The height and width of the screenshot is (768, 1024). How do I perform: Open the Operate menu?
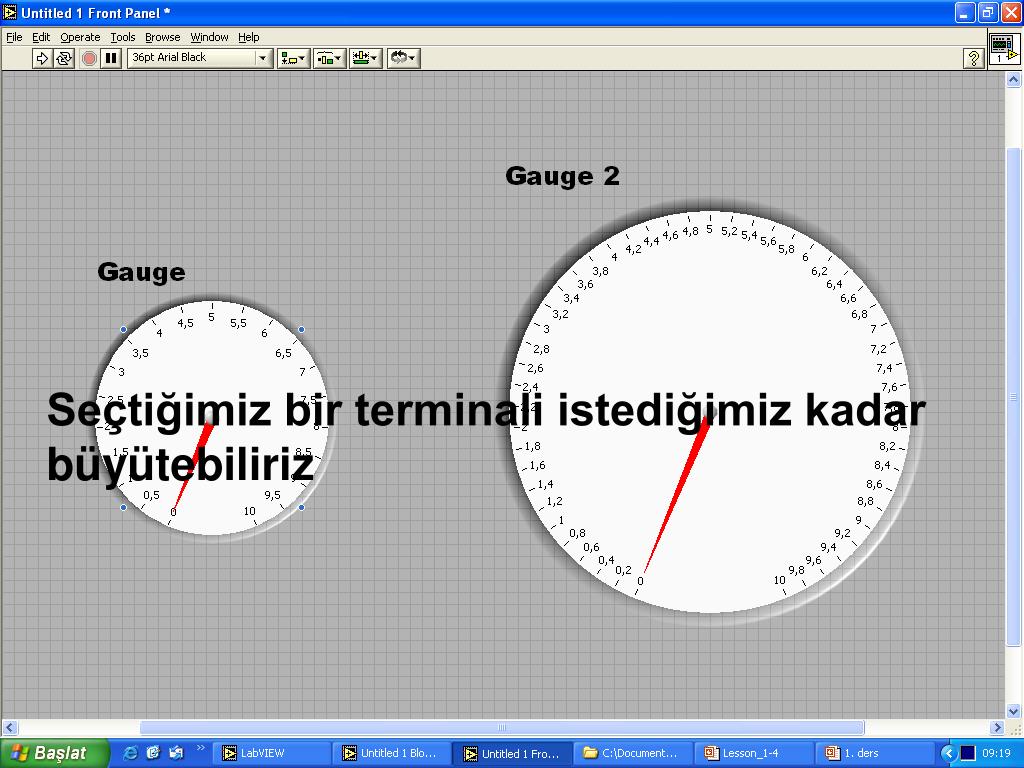(80, 37)
